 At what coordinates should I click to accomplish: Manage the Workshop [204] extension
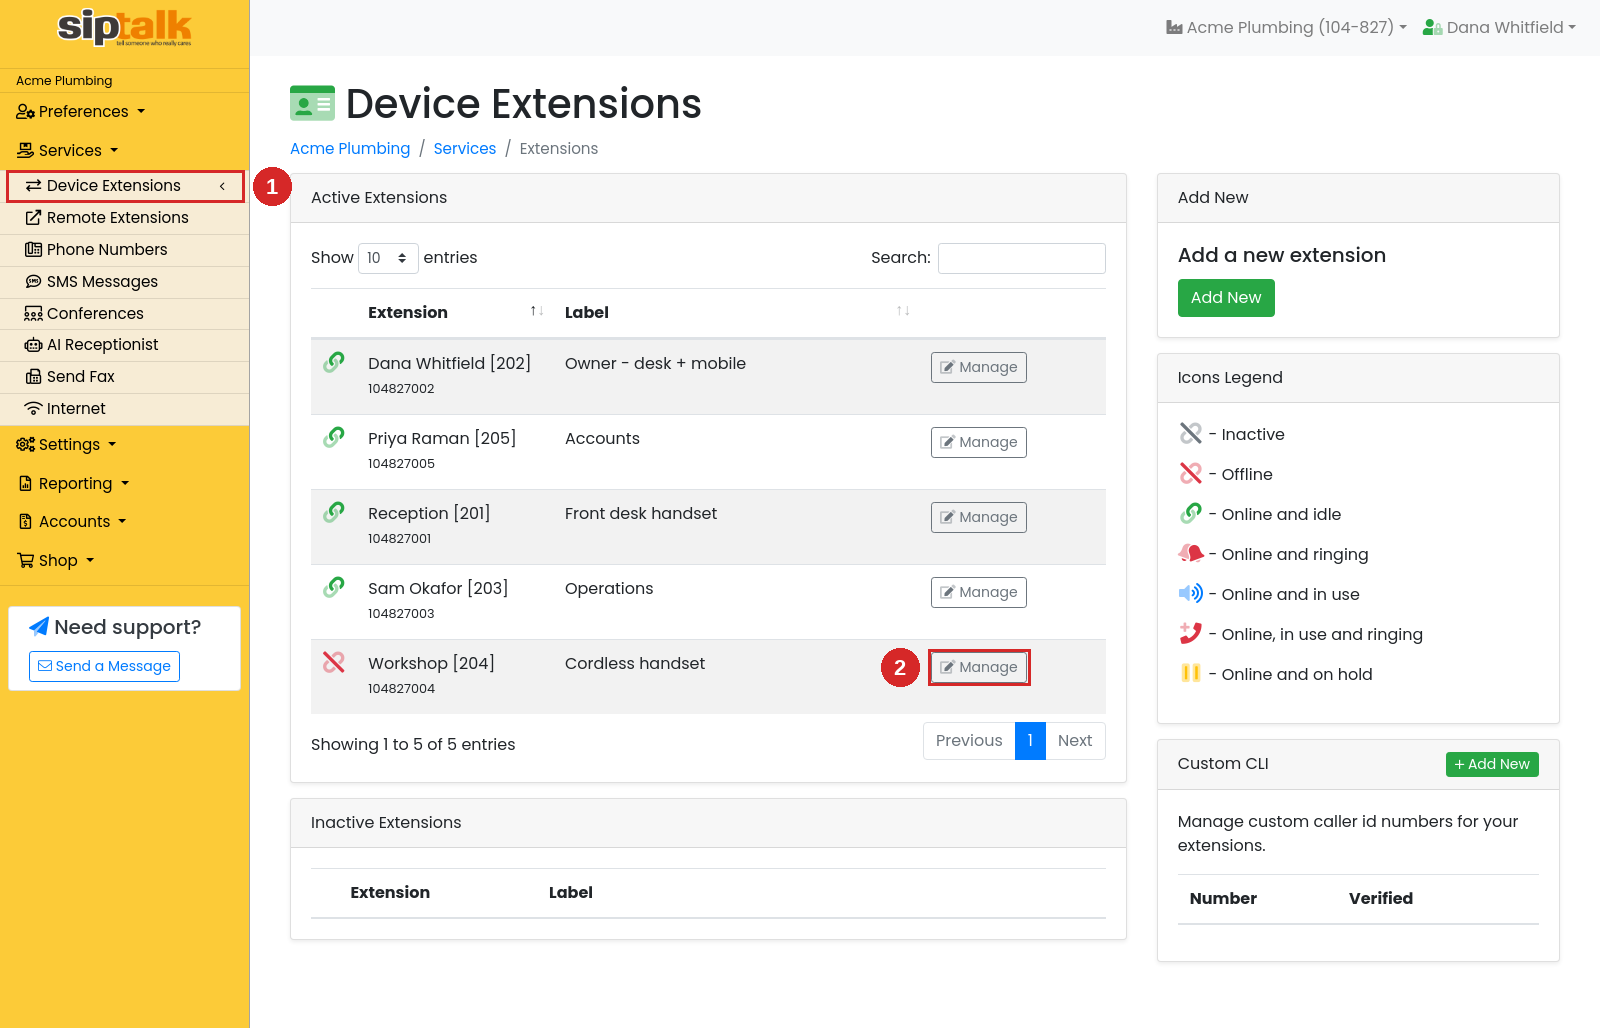pyautogui.click(x=979, y=667)
